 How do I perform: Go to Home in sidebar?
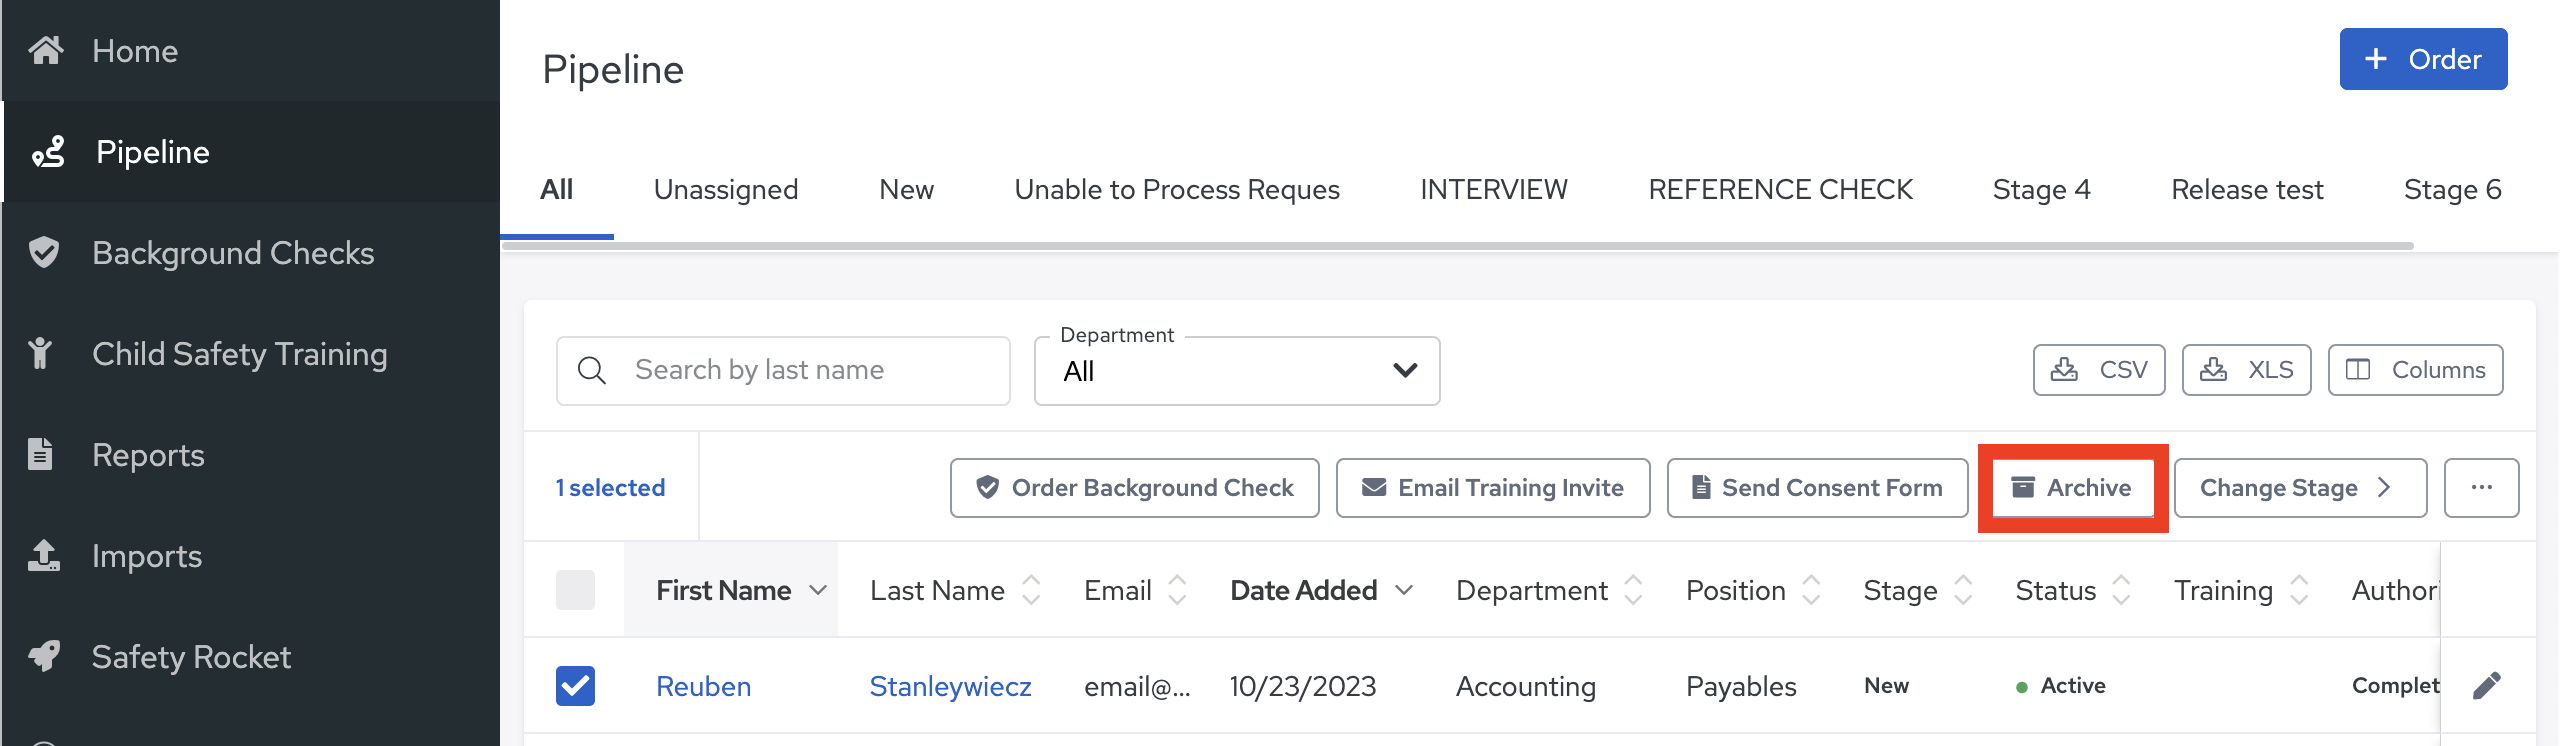[x=250, y=50]
